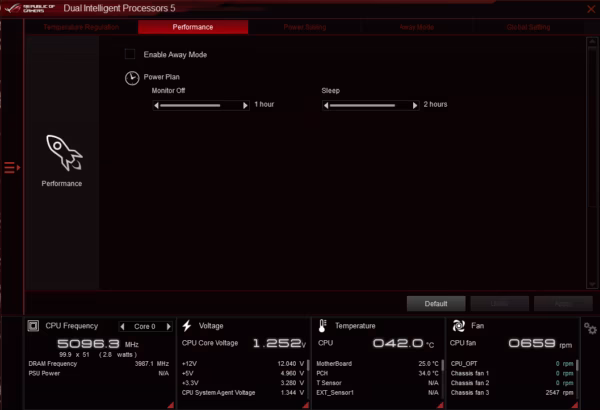Click the Apply button
The height and width of the screenshot is (410, 600).
[x=563, y=304]
